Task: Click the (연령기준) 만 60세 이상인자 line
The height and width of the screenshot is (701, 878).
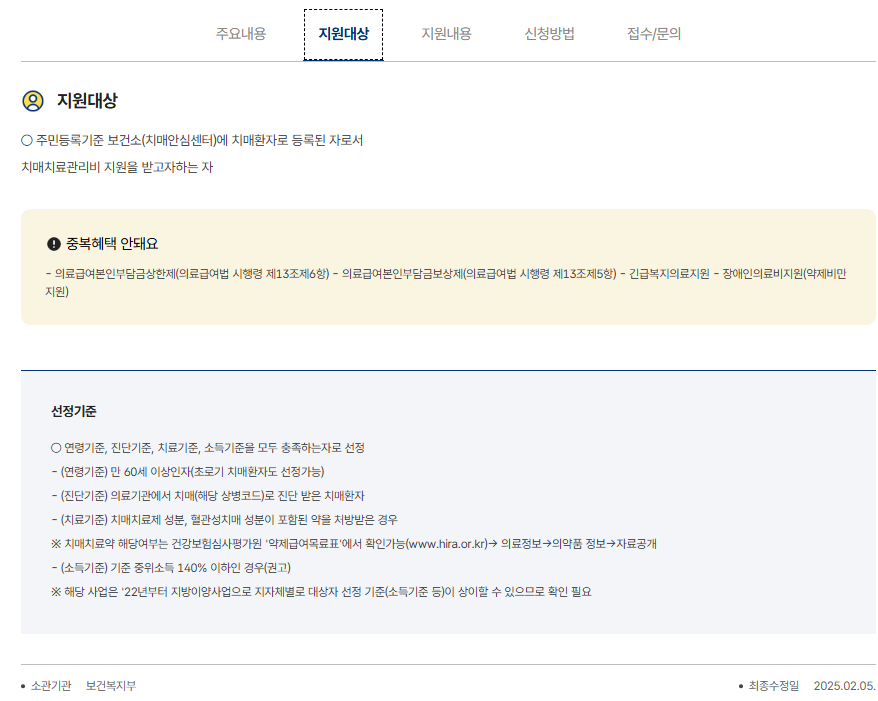Action: coord(188,472)
